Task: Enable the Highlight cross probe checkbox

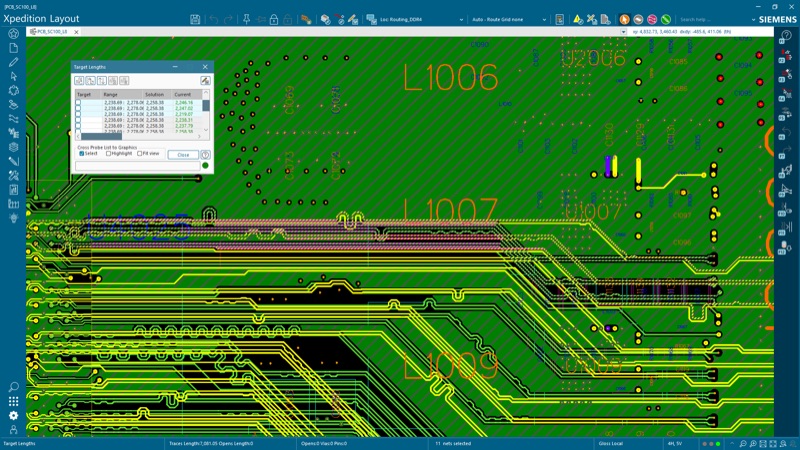Action: [108, 154]
